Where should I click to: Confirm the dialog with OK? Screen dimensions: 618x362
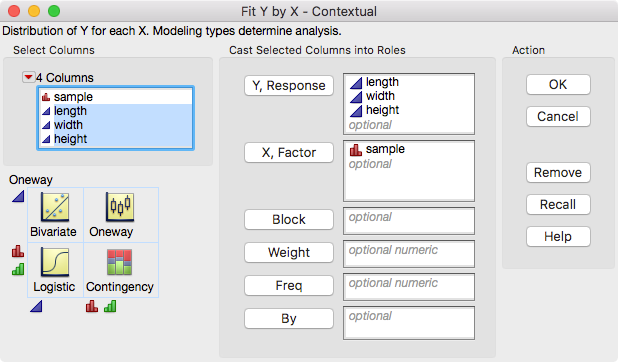558,84
